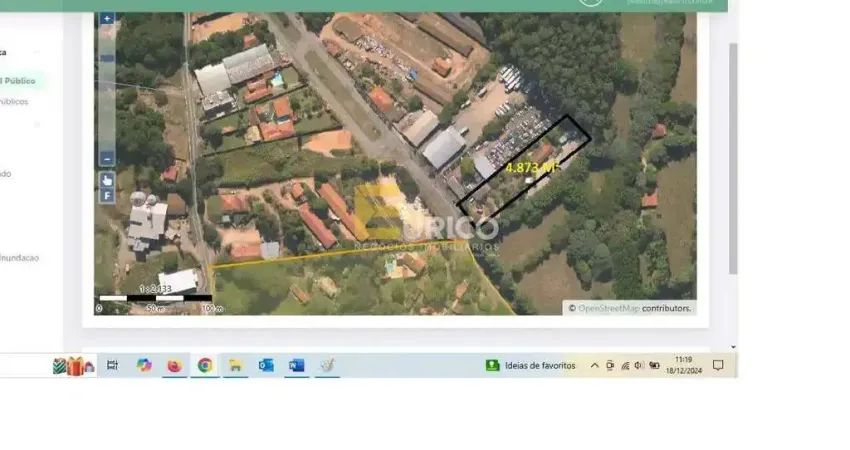The image size is (850, 450).
Task: Open the notification center icon
Action: pos(718,366)
